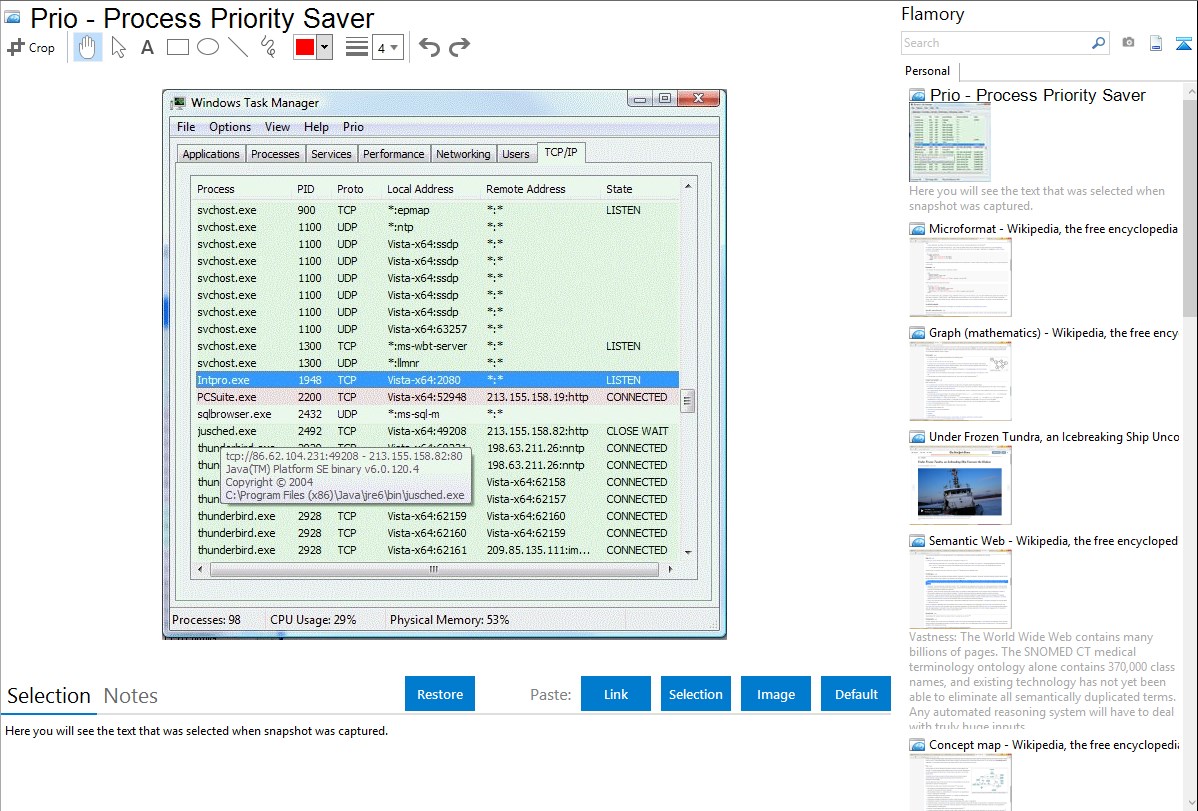Open the Under Frozen Tundra ship thumbnail
1198x811 pixels.
pyautogui.click(x=960, y=485)
